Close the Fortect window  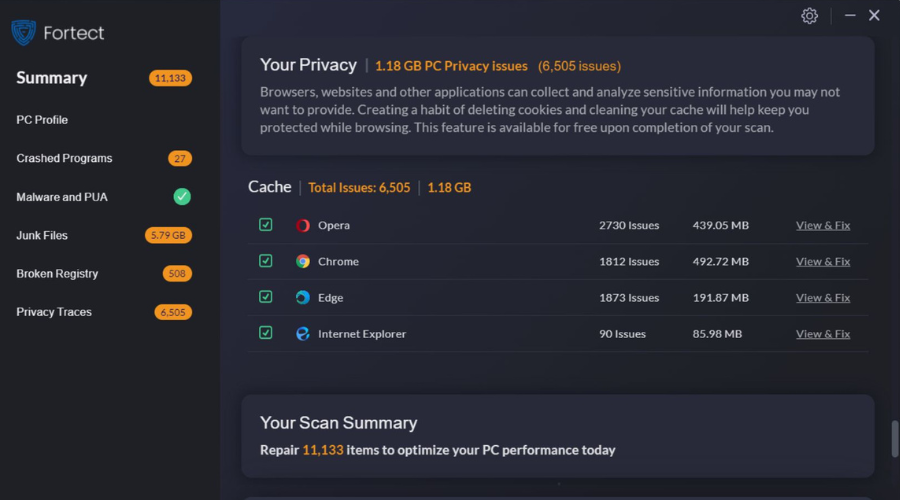874,15
